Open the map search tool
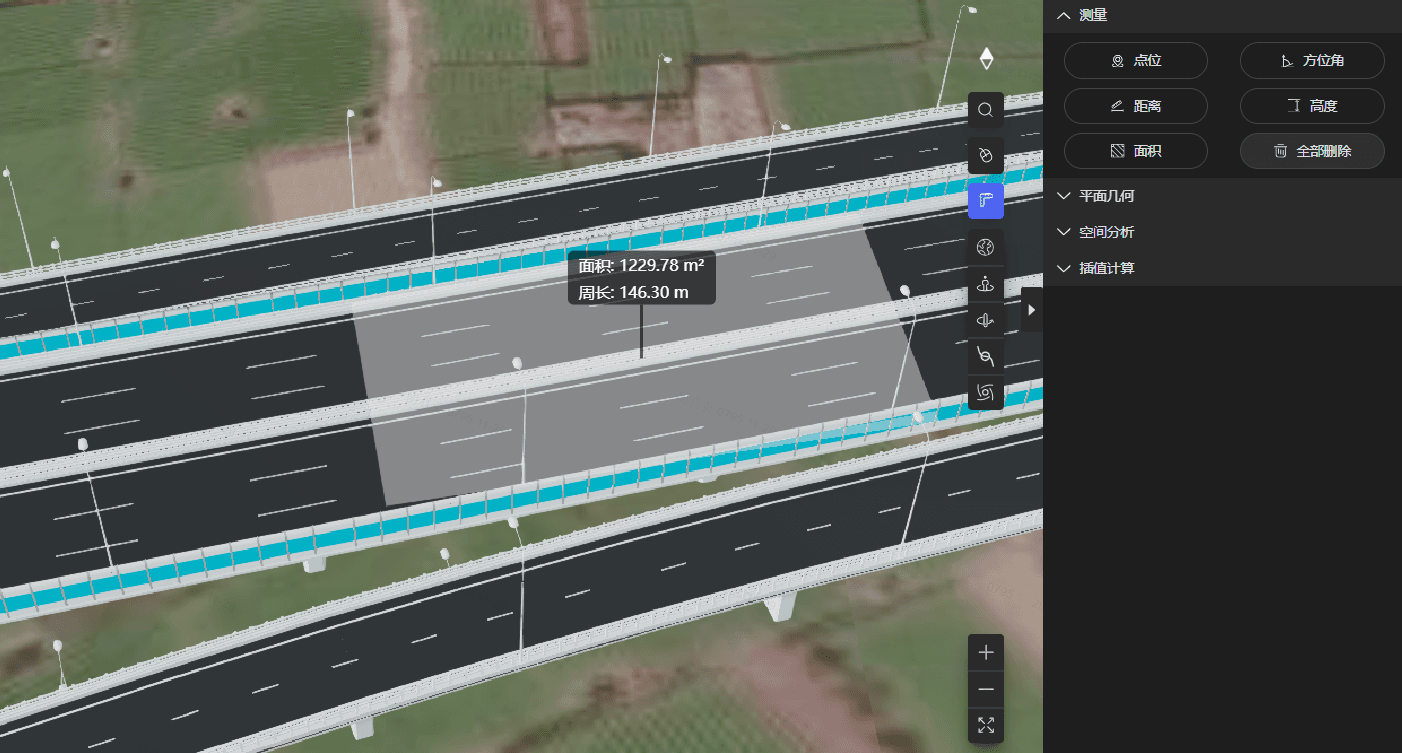This screenshot has height=753, width=1402. coord(986,110)
